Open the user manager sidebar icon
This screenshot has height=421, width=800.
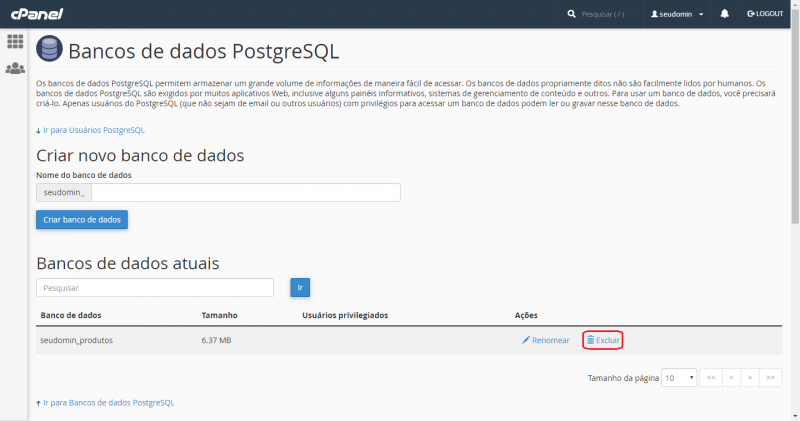click(x=15, y=68)
